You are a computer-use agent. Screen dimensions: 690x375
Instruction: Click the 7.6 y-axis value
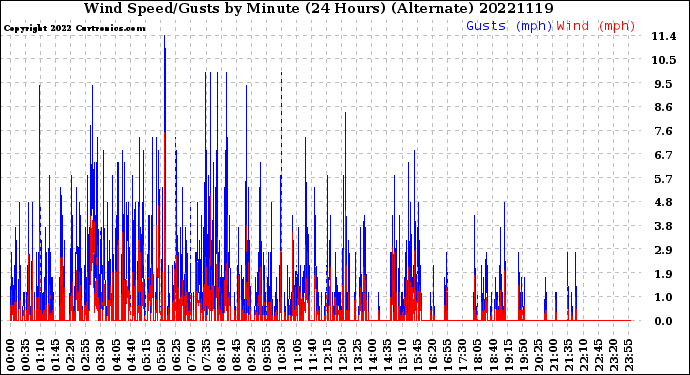(664, 131)
